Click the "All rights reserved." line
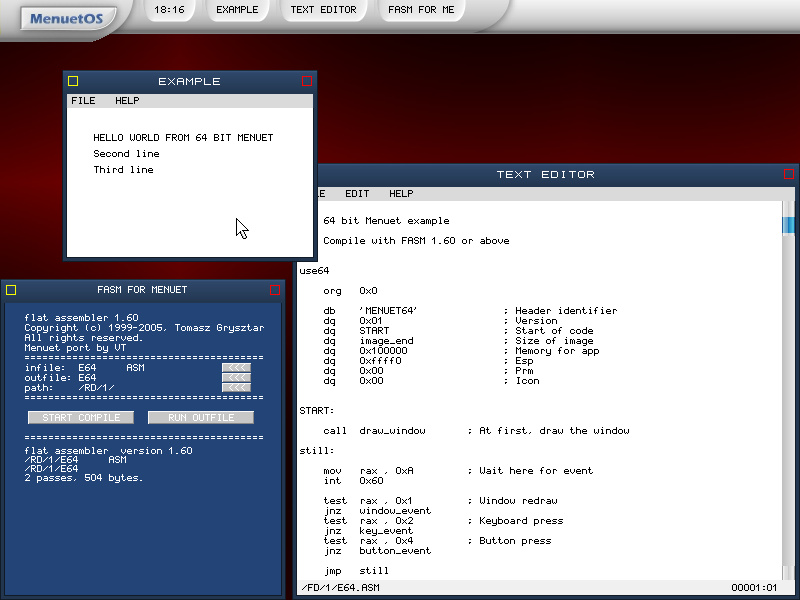Viewport: 800px width, 600px height. coord(84,338)
